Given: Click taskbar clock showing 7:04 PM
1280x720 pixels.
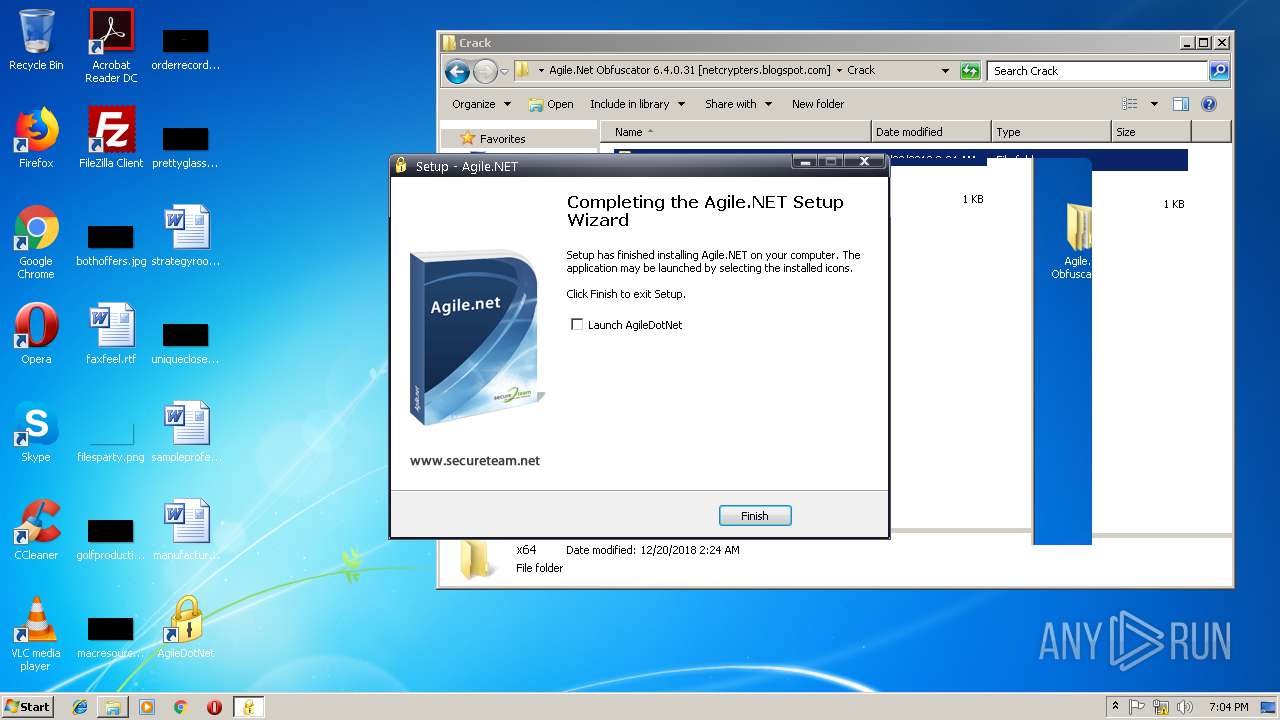Looking at the screenshot, I should pyautogui.click(x=1228, y=707).
